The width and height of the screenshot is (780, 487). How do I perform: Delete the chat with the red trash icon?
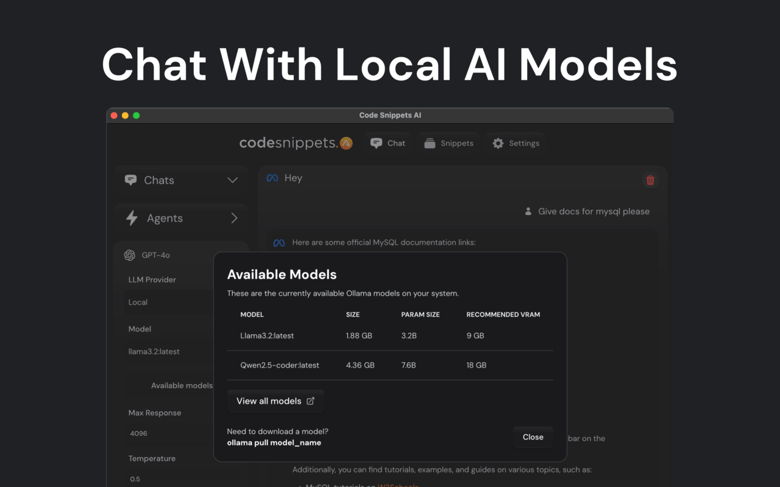pyautogui.click(x=650, y=180)
